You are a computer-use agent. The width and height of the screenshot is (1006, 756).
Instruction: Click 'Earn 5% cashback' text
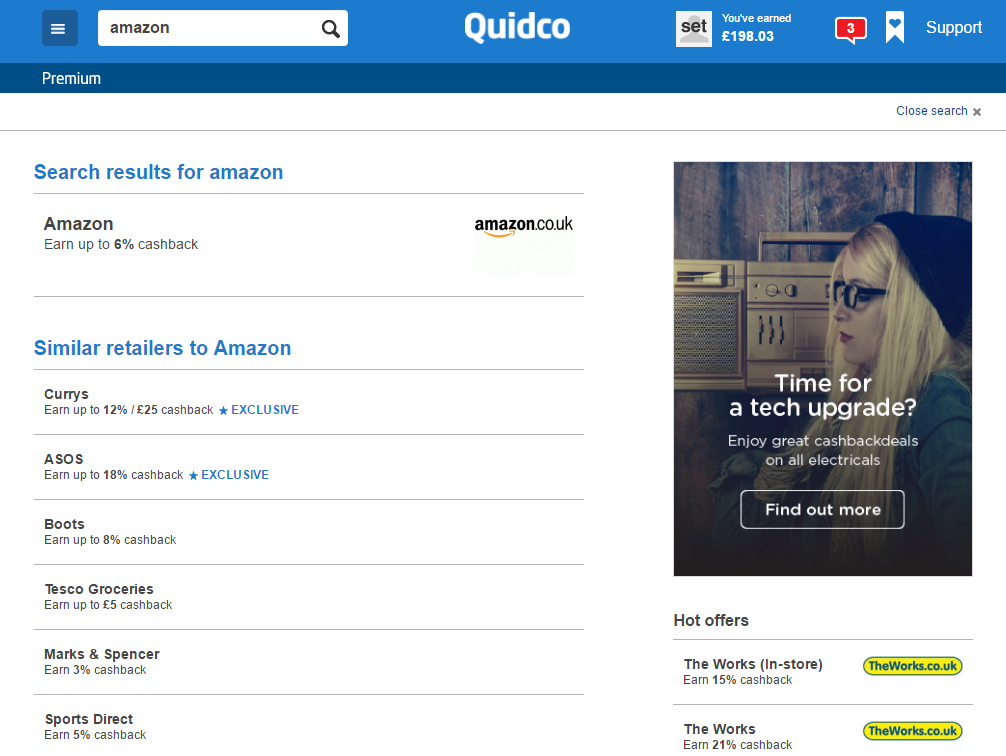click(95, 735)
